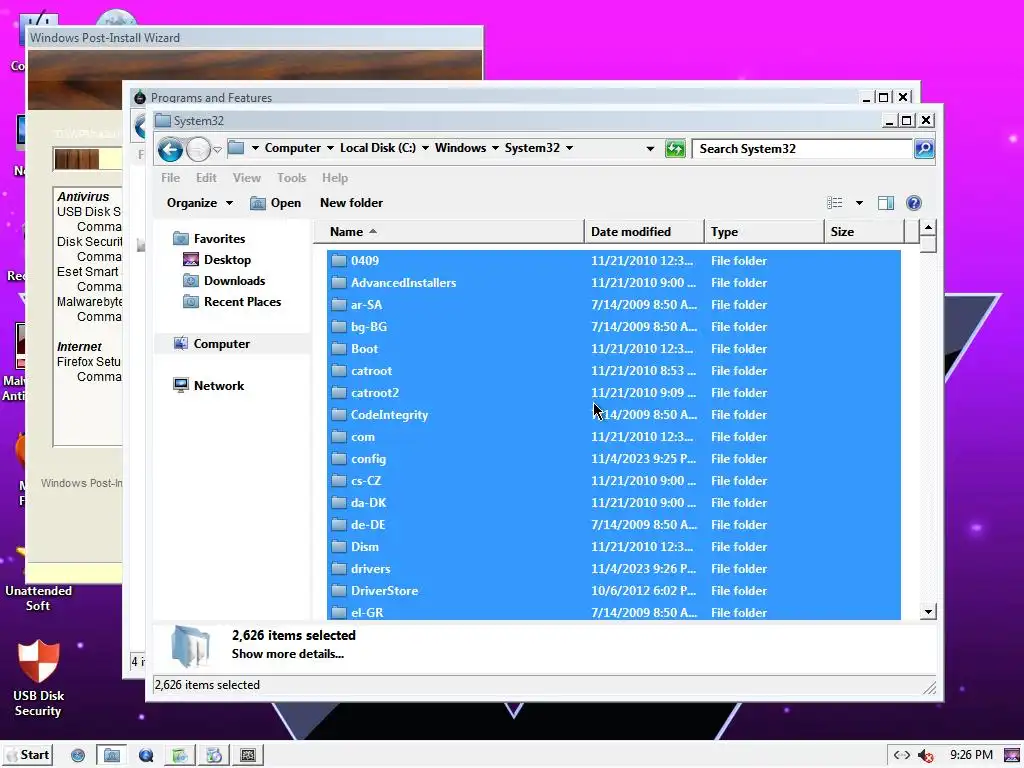Sort by the Type column header
The image size is (1024, 768).
click(764, 232)
